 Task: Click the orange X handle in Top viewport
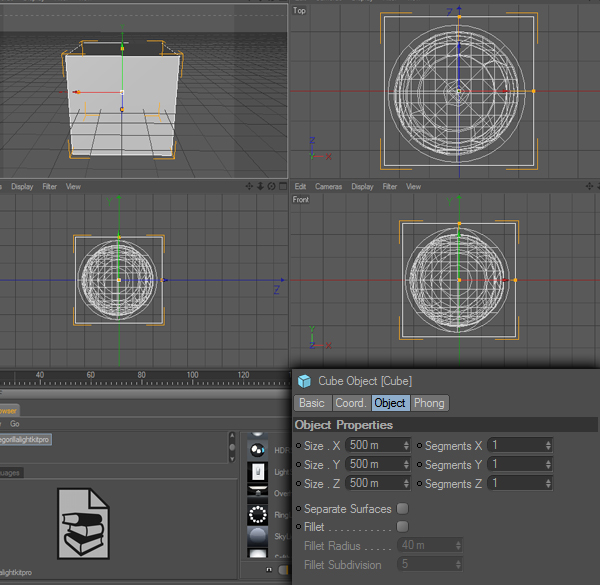pyautogui.click(x=533, y=91)
